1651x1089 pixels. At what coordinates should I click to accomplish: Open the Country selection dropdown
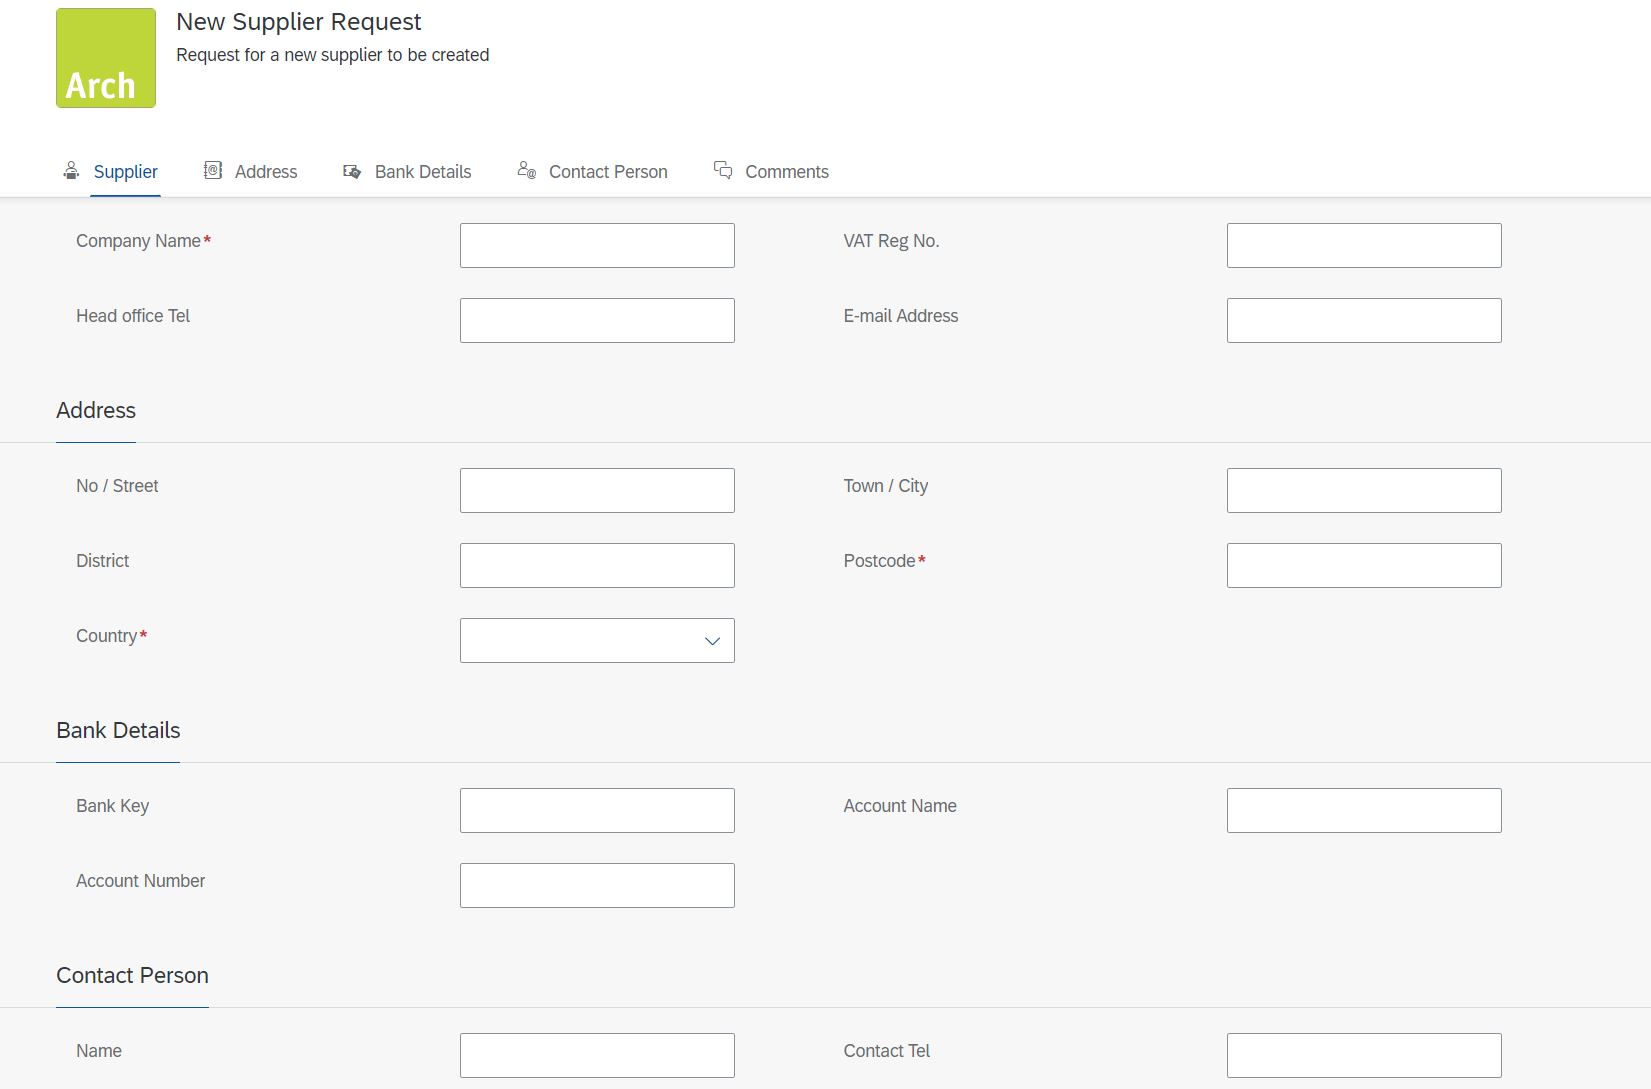pos(597,640)
